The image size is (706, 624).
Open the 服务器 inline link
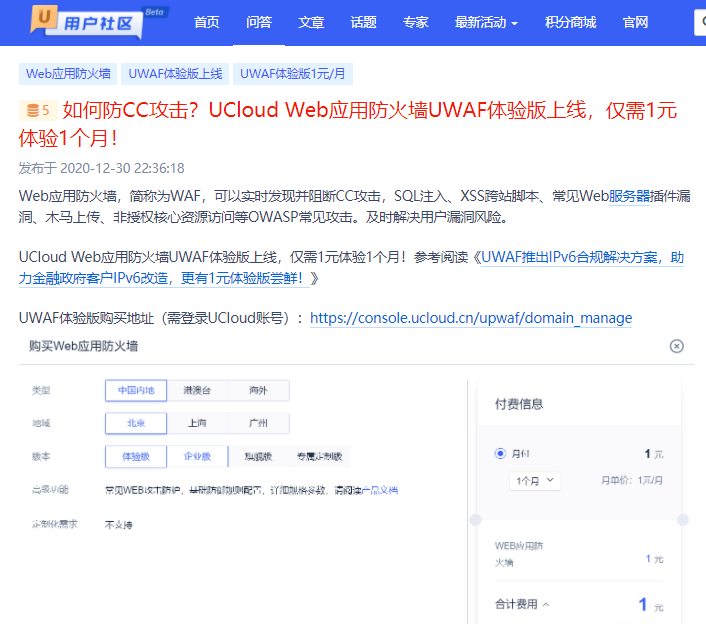pyautogui.click(x=629, y=196)
